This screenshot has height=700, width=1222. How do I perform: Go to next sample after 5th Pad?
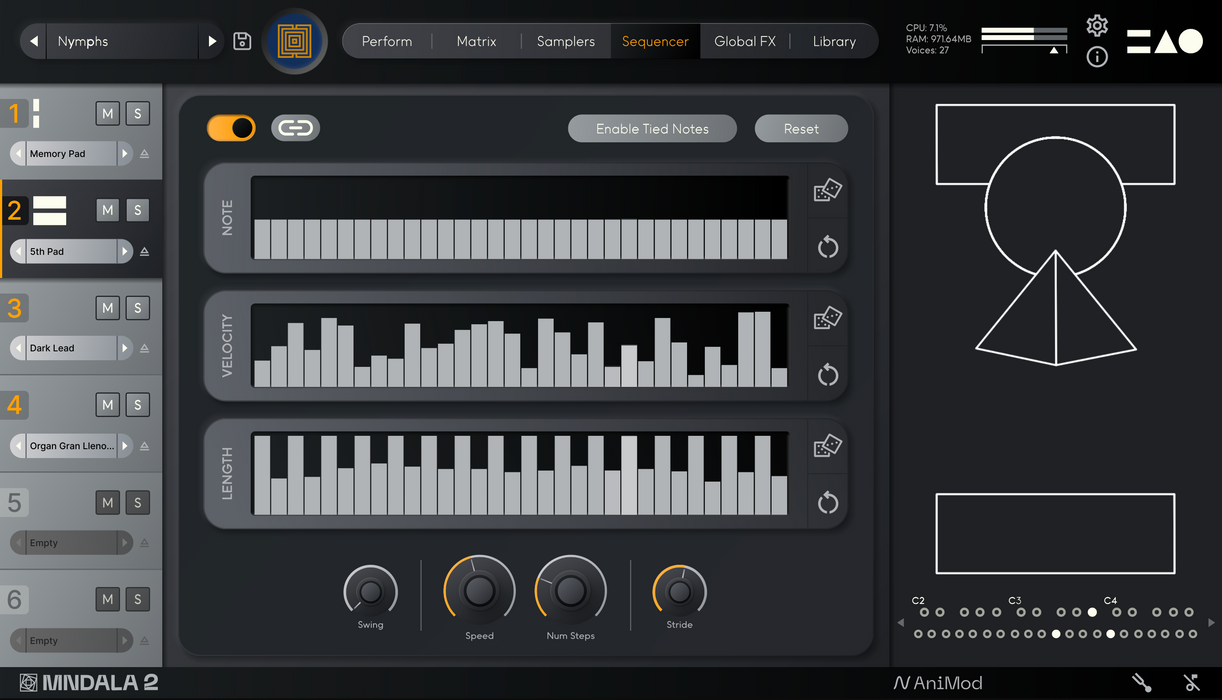tap(125, 251)
